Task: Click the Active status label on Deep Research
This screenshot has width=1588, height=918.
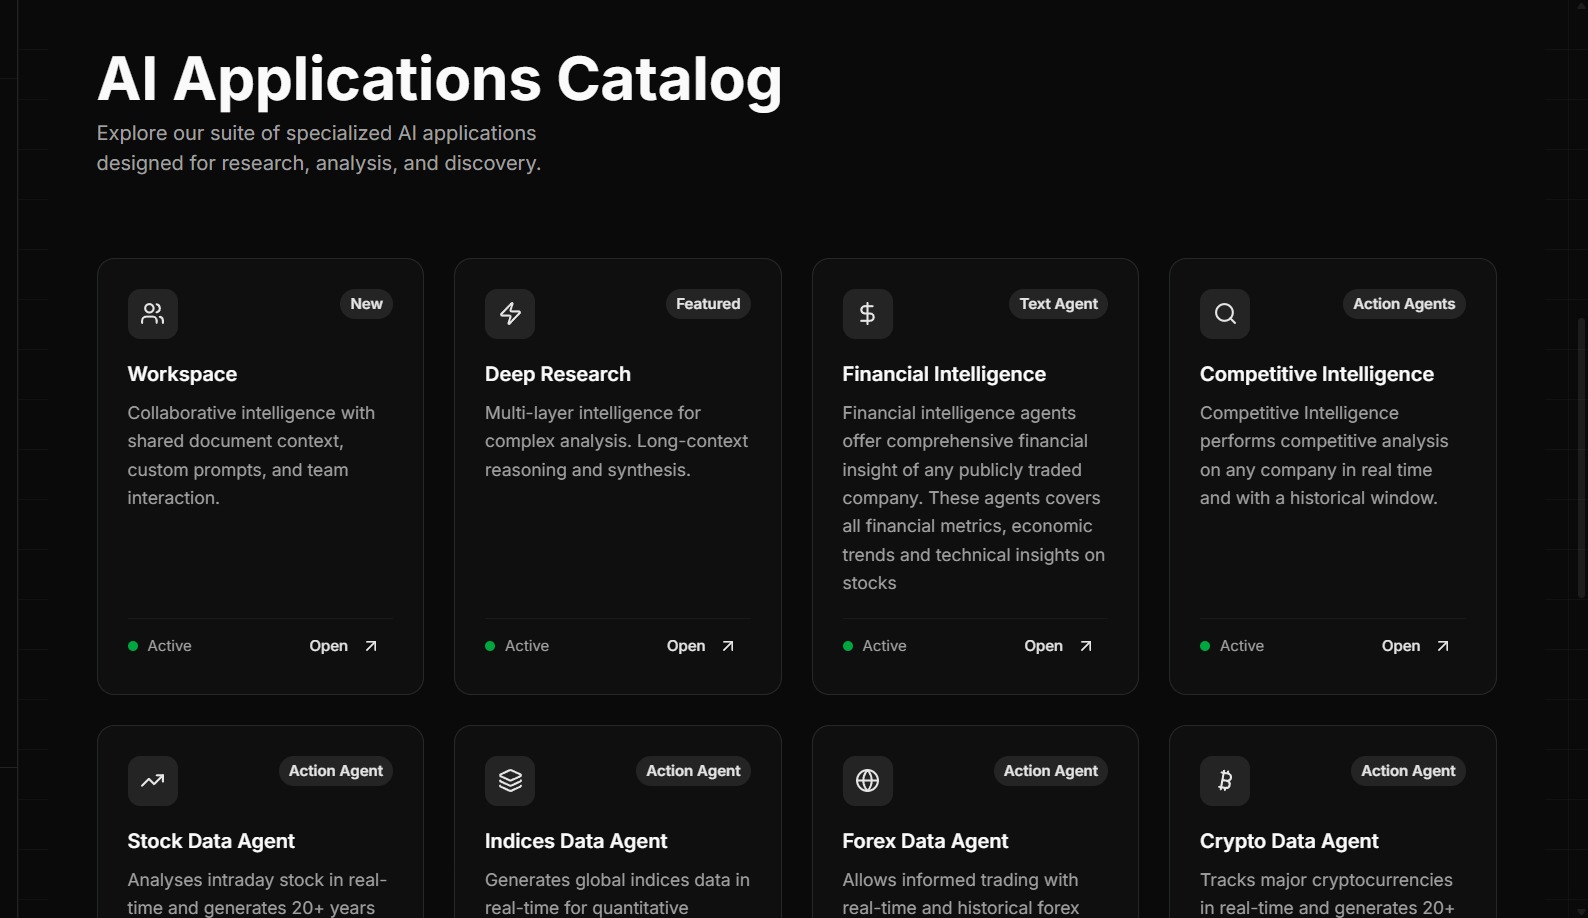Action: [527, 646]
